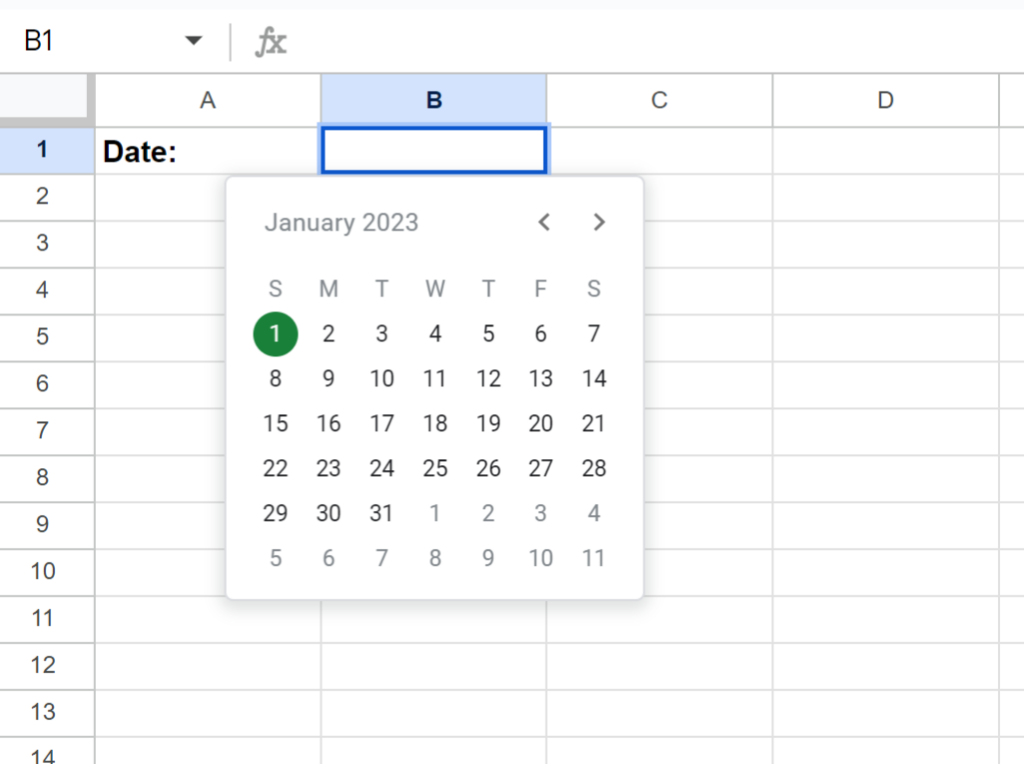Select column D header

(x=885, y=100)
